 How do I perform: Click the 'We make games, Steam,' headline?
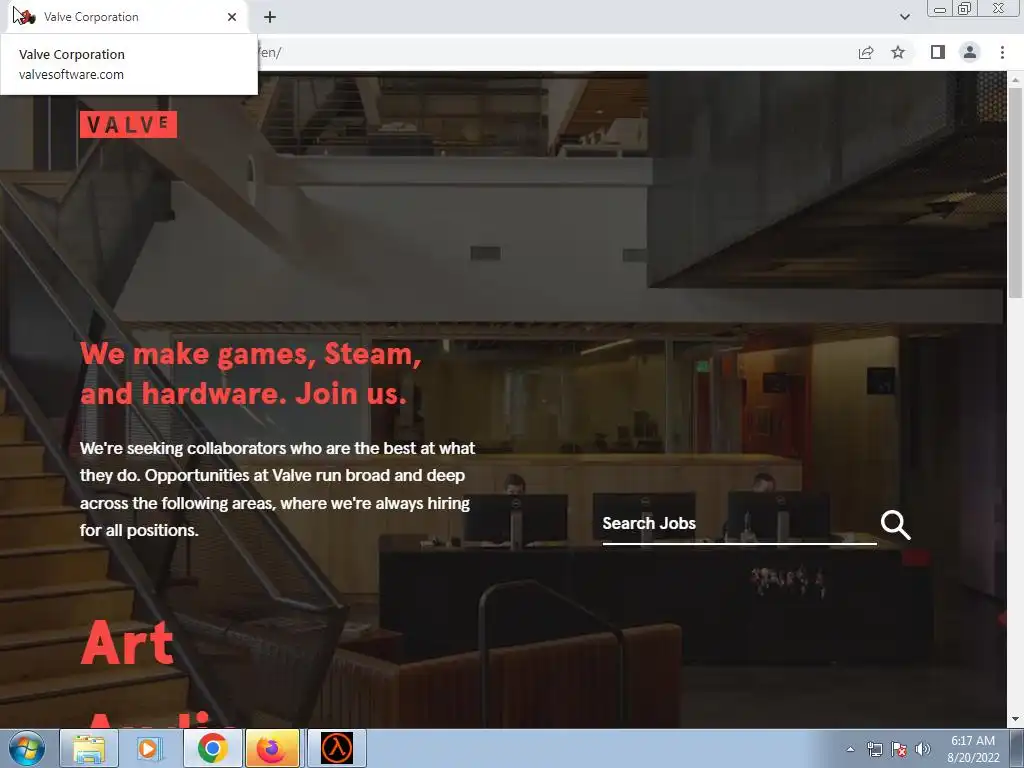(x=251, y=354)
